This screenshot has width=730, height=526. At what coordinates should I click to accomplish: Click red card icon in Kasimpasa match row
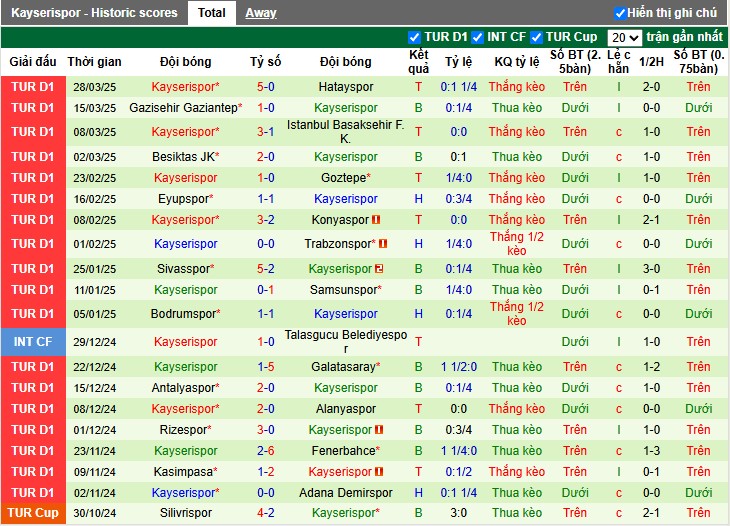pyautogui.click(x=379, y=472)
